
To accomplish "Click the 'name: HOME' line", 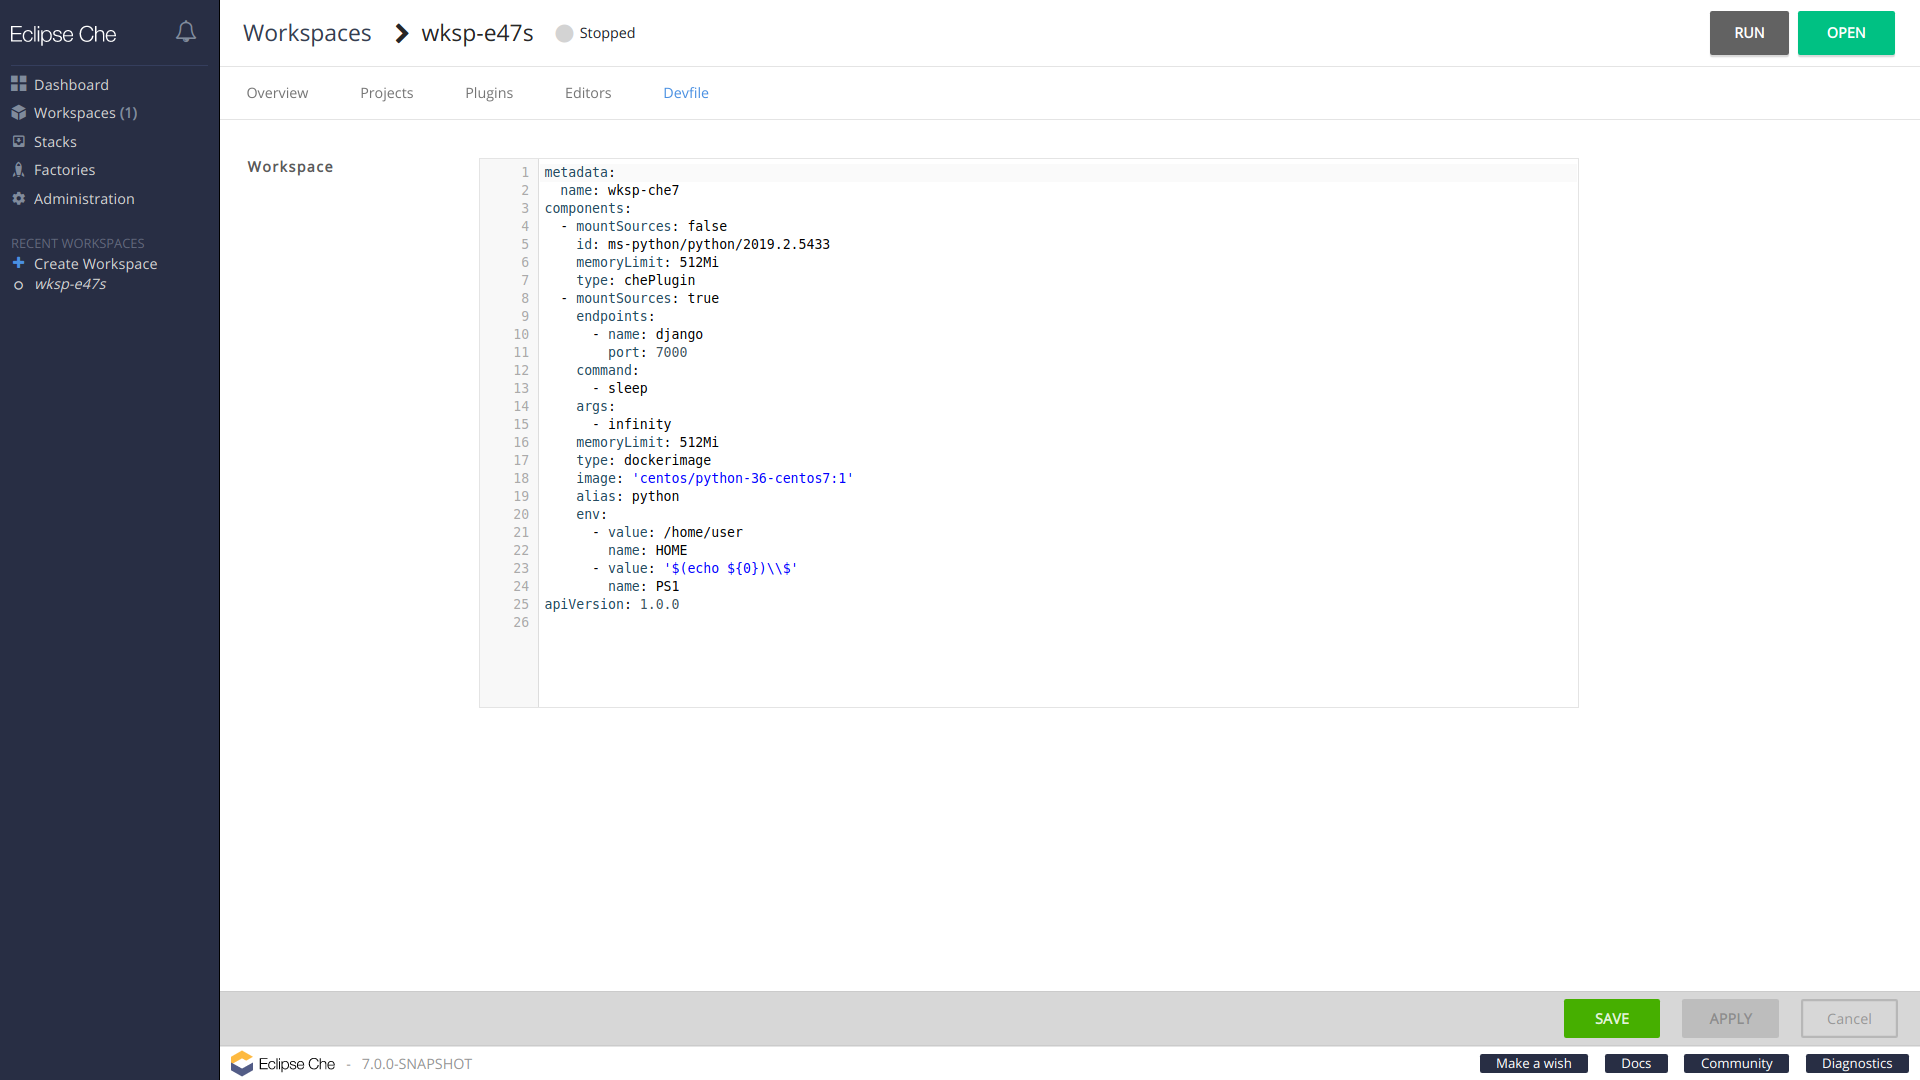I will tap(647, 550).
